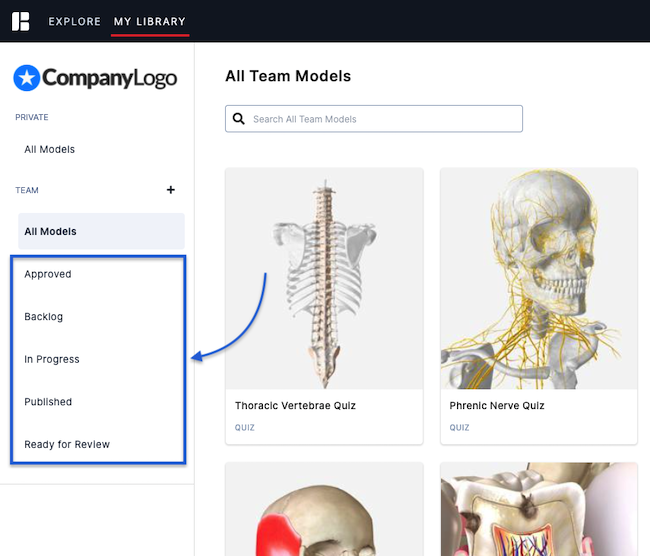The image size is (650, 556).
Task: Open the tooth cross-section model
Action: tap(539, 510)
